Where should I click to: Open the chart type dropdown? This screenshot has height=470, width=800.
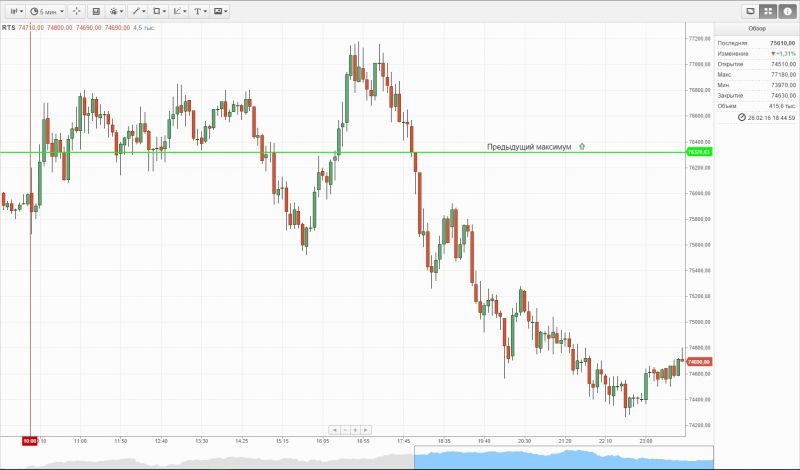[16, 11]
